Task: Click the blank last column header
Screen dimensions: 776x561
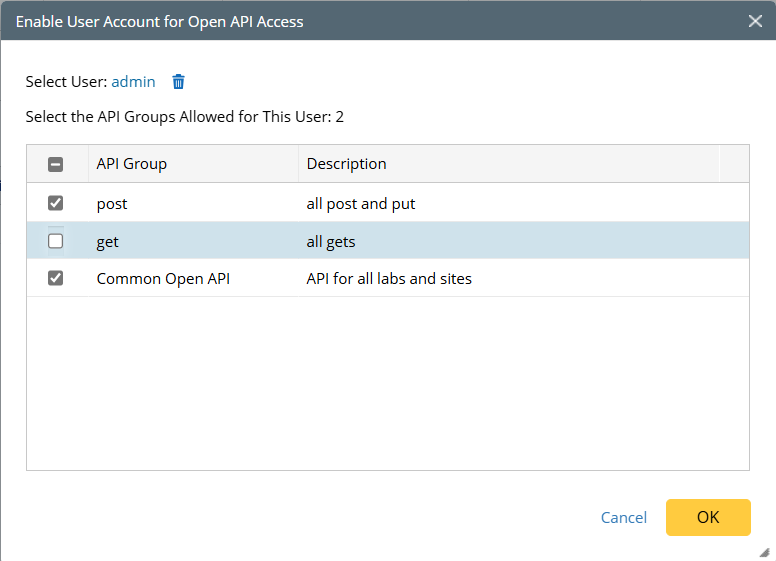Action: (734, 164)
